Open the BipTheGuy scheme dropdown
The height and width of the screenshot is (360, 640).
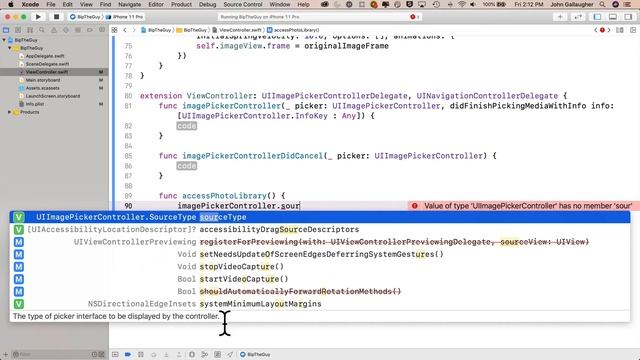pyautogui.click(x=84, y=17)
